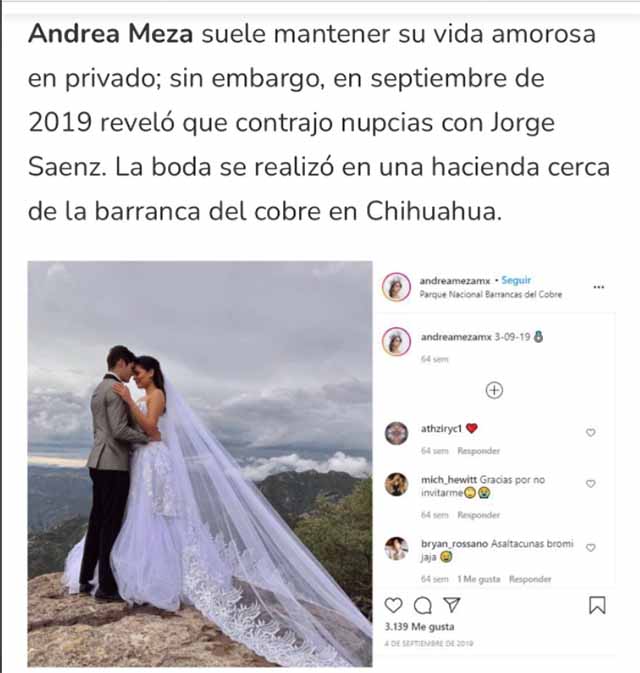
Task: Click the wedding photo on the cliff
Action: pos(200,464)
